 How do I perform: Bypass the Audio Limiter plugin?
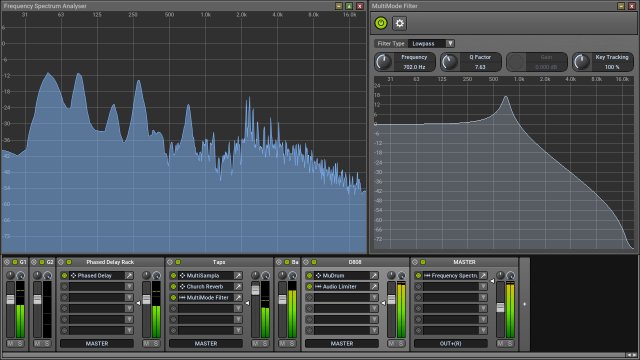(309, 287)
